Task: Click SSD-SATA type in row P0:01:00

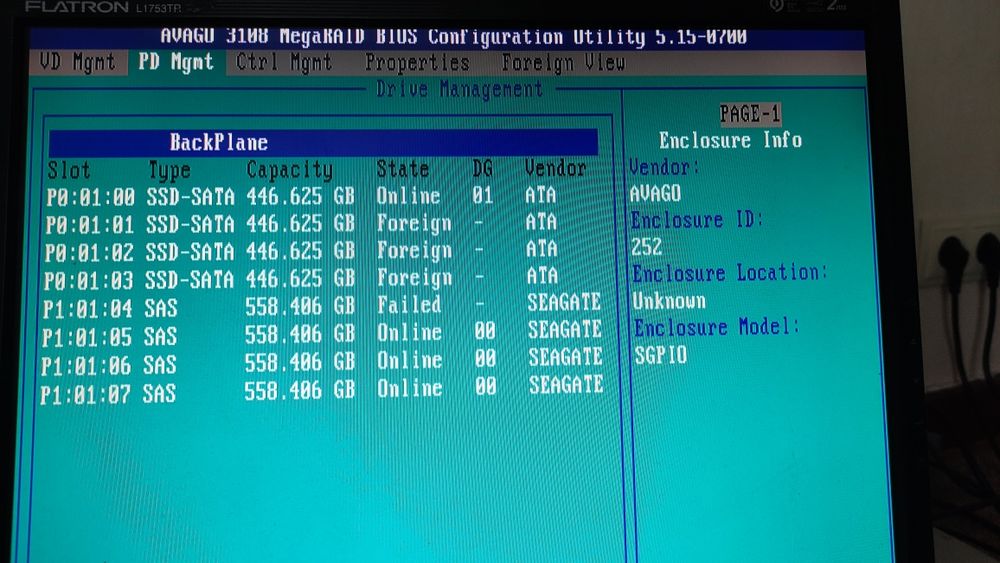Action: (x=190, y=196)
